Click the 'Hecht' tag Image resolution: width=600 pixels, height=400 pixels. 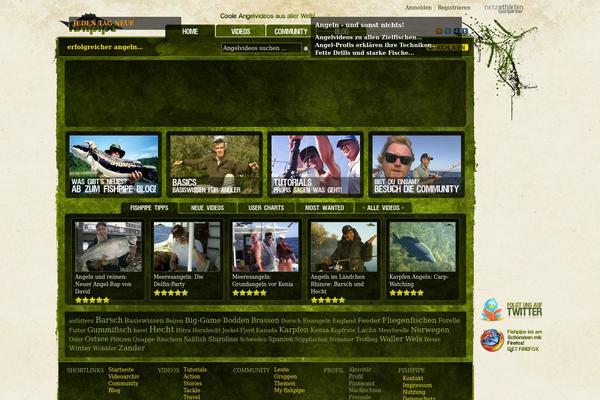point(161,330)
